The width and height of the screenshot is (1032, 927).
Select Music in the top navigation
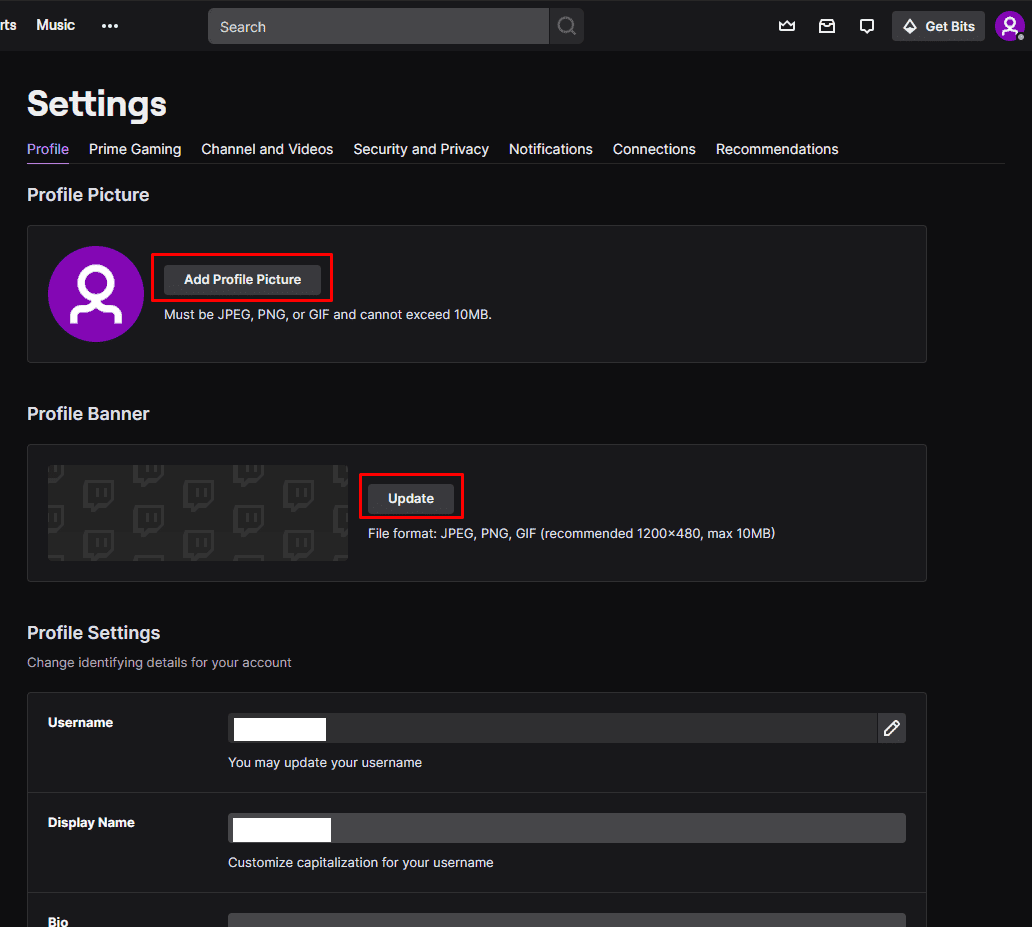click(x=55, y=25)
